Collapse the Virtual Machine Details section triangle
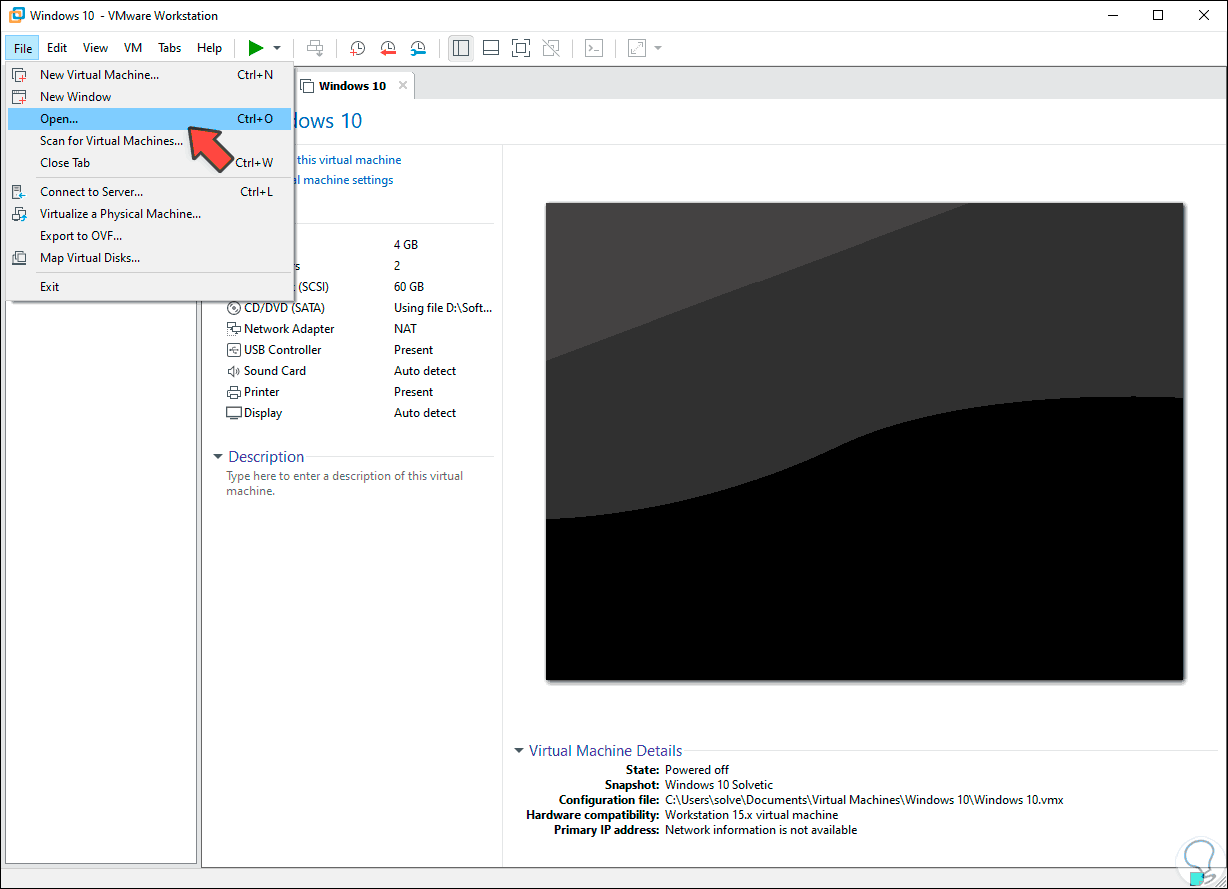 [x=519, y=751]
